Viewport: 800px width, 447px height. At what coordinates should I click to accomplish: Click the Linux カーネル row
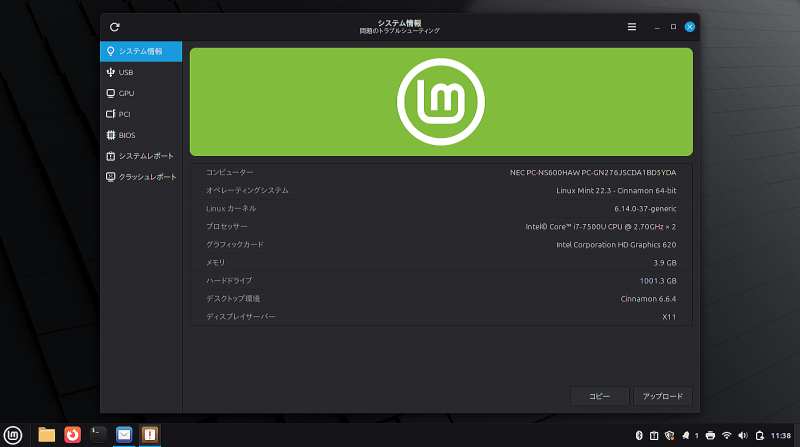click(441, 208)
